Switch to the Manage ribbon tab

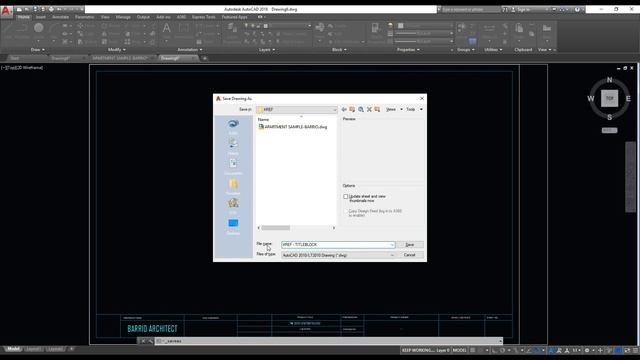tap(123, 17)
